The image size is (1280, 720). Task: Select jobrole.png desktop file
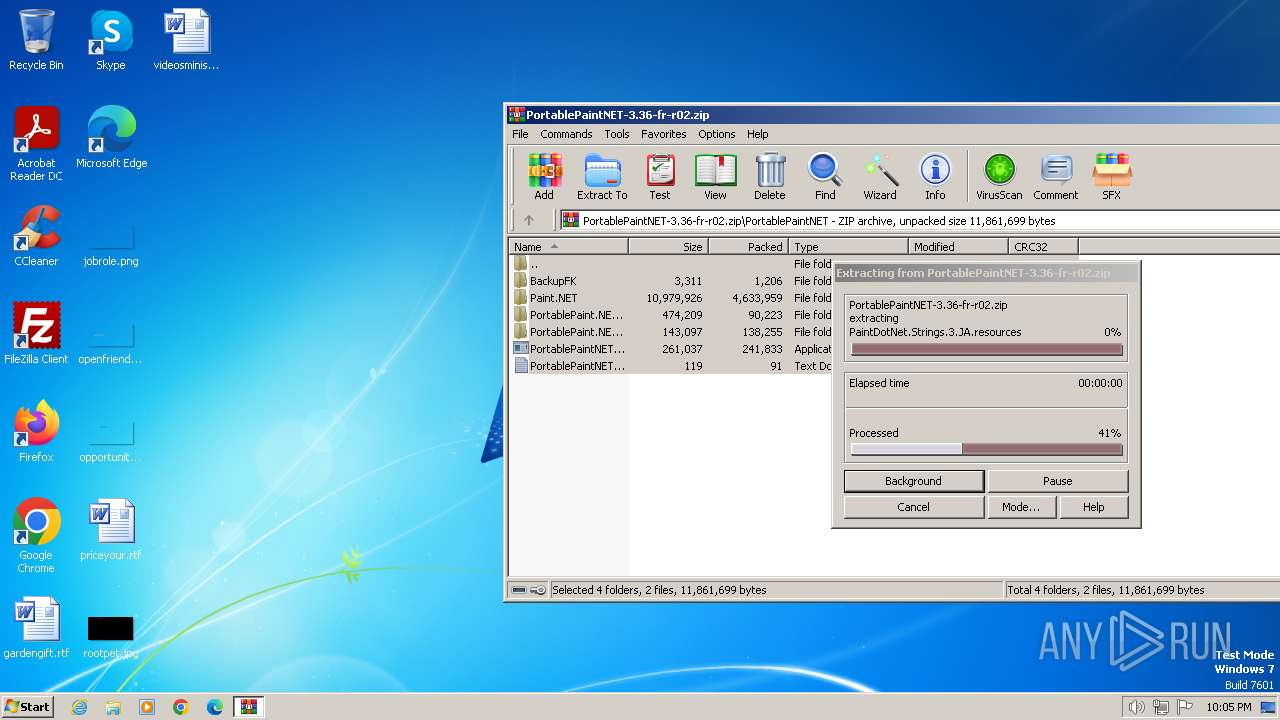[110, 243]
